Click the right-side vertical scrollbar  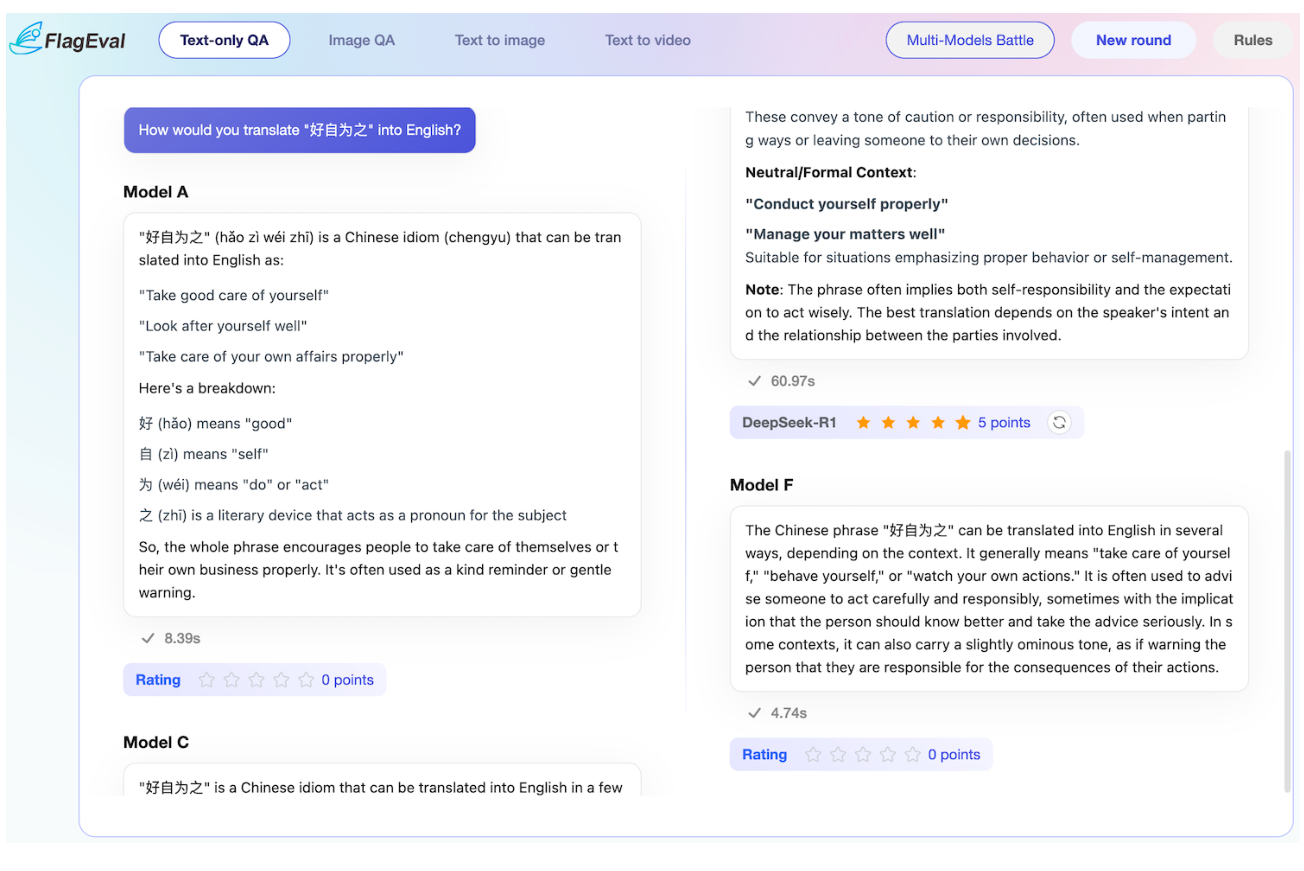click(x=1286, y=620)
